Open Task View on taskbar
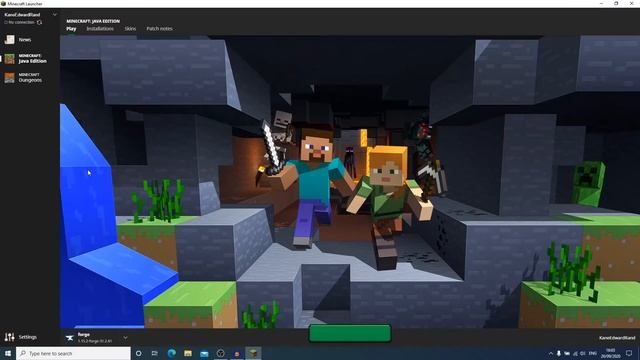 (155, 353)
